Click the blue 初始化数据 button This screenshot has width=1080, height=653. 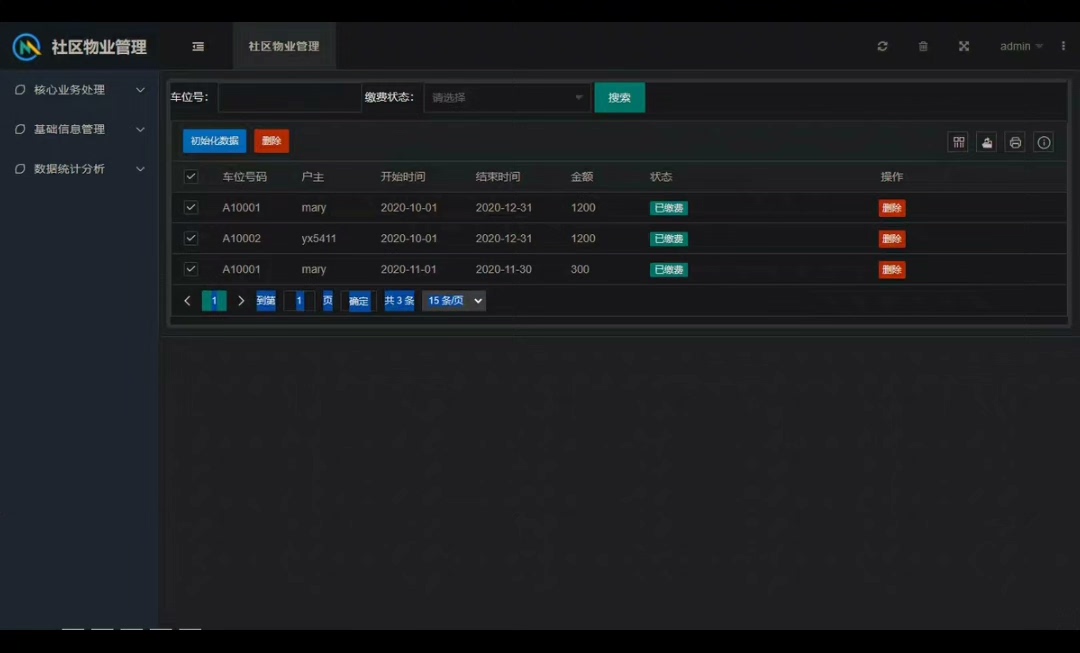[214, 141]
